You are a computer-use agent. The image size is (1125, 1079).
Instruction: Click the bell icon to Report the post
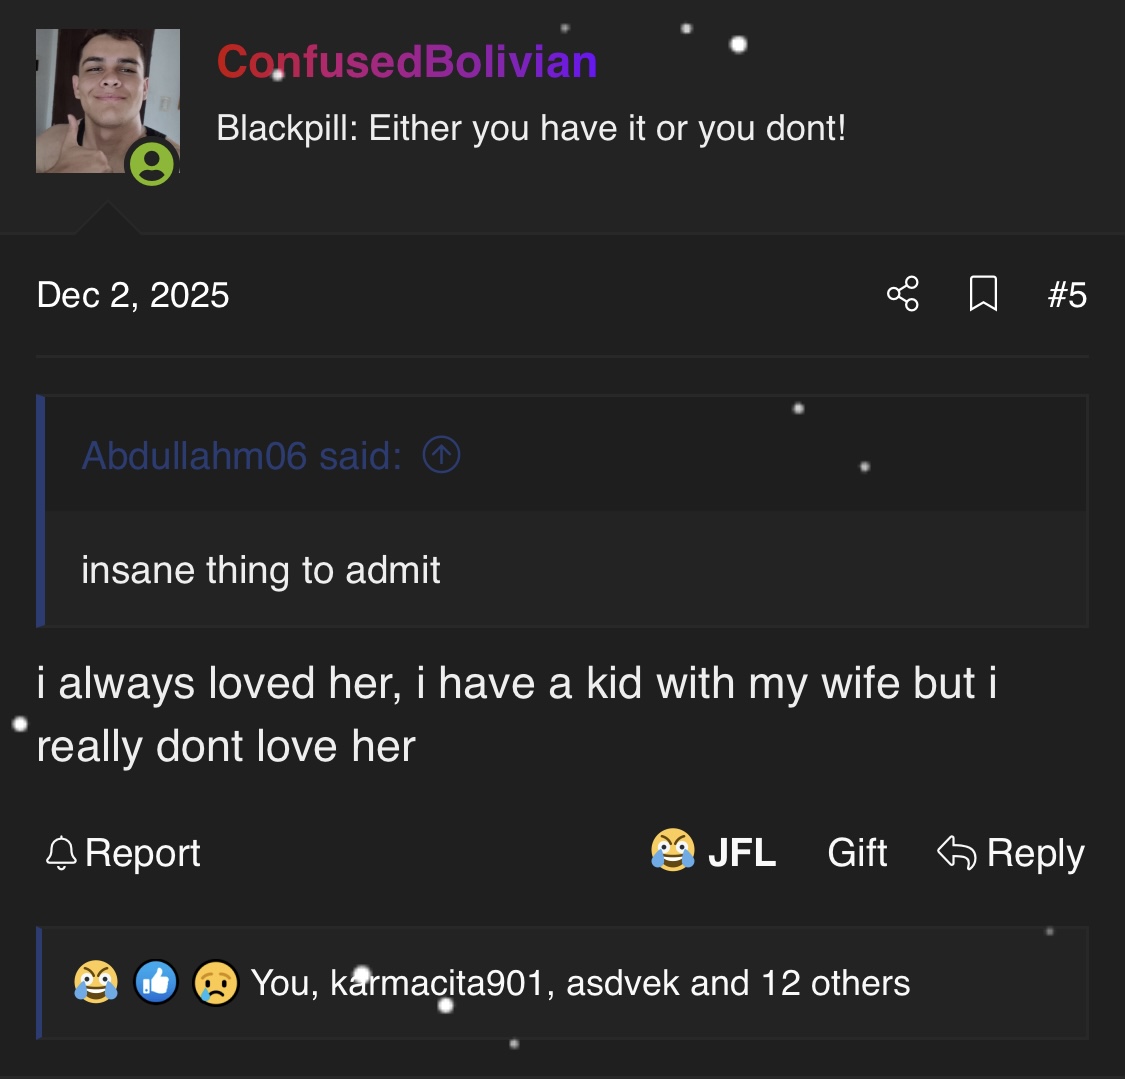tap(62, 853)
